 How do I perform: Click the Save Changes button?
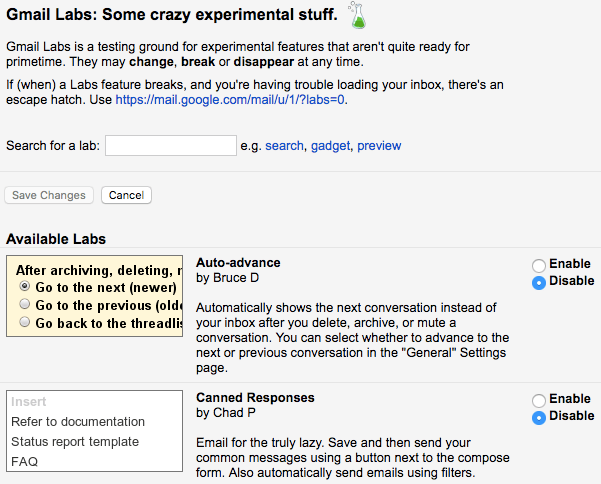coord(49,195)
